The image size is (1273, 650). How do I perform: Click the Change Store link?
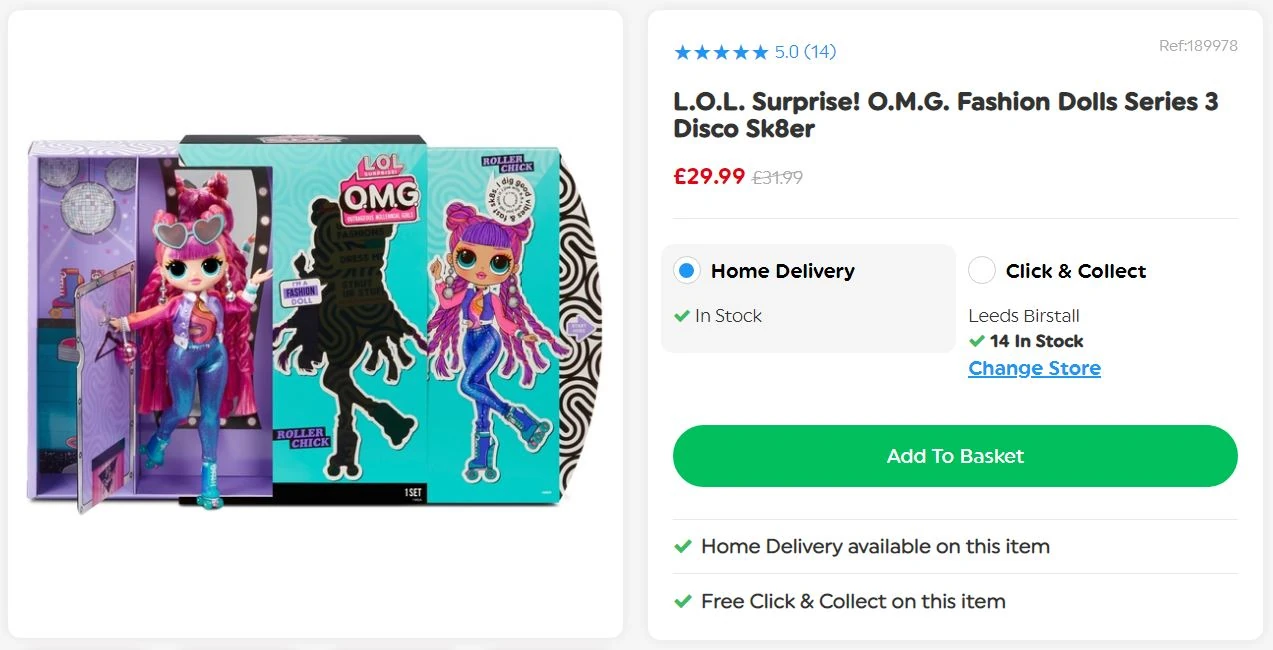pos(1034,368)
